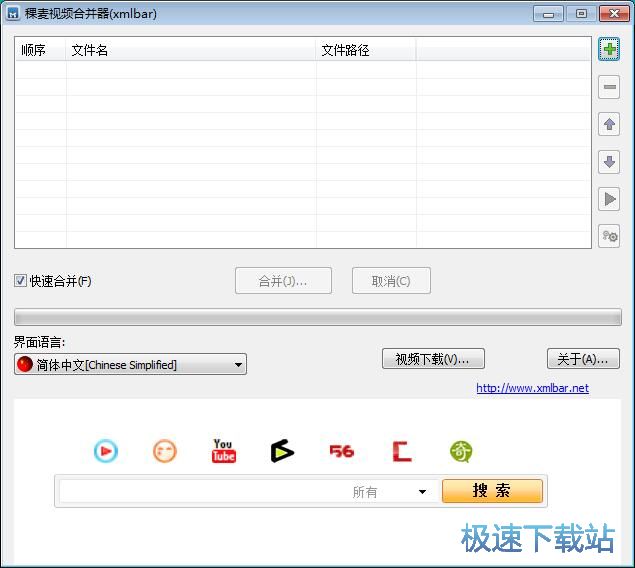
Task: Click the red bracket-shaped site icon
Action: point(402,451)
